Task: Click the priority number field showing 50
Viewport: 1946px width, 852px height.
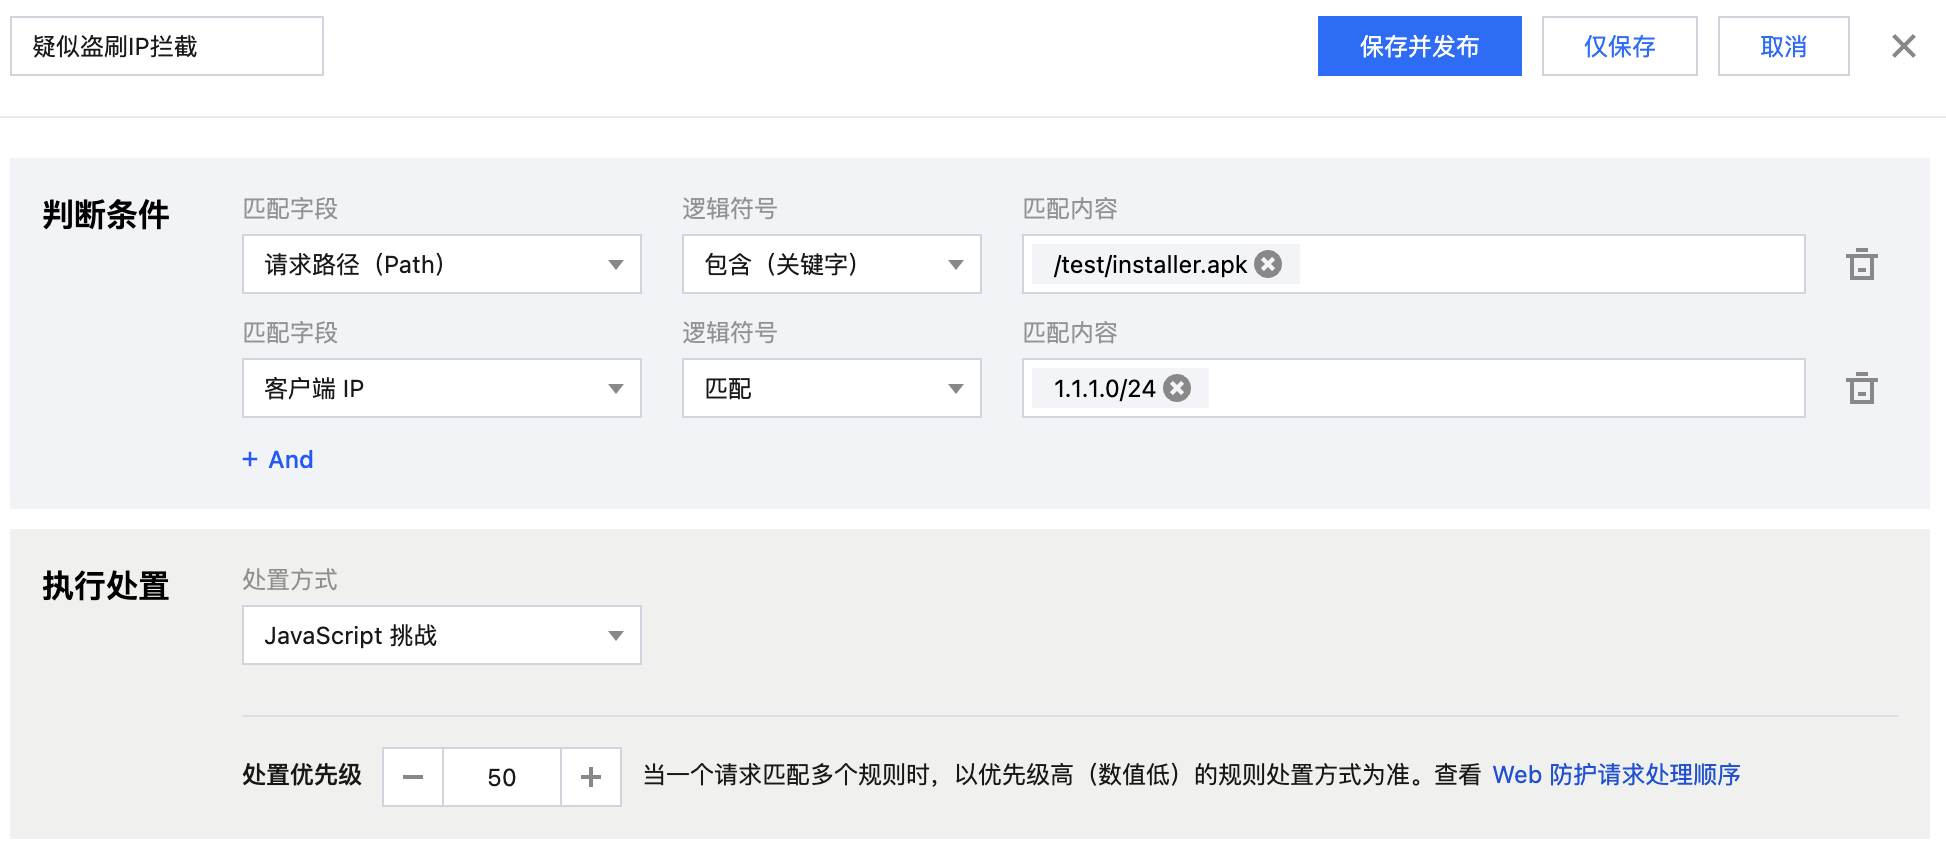Action: 502,777
